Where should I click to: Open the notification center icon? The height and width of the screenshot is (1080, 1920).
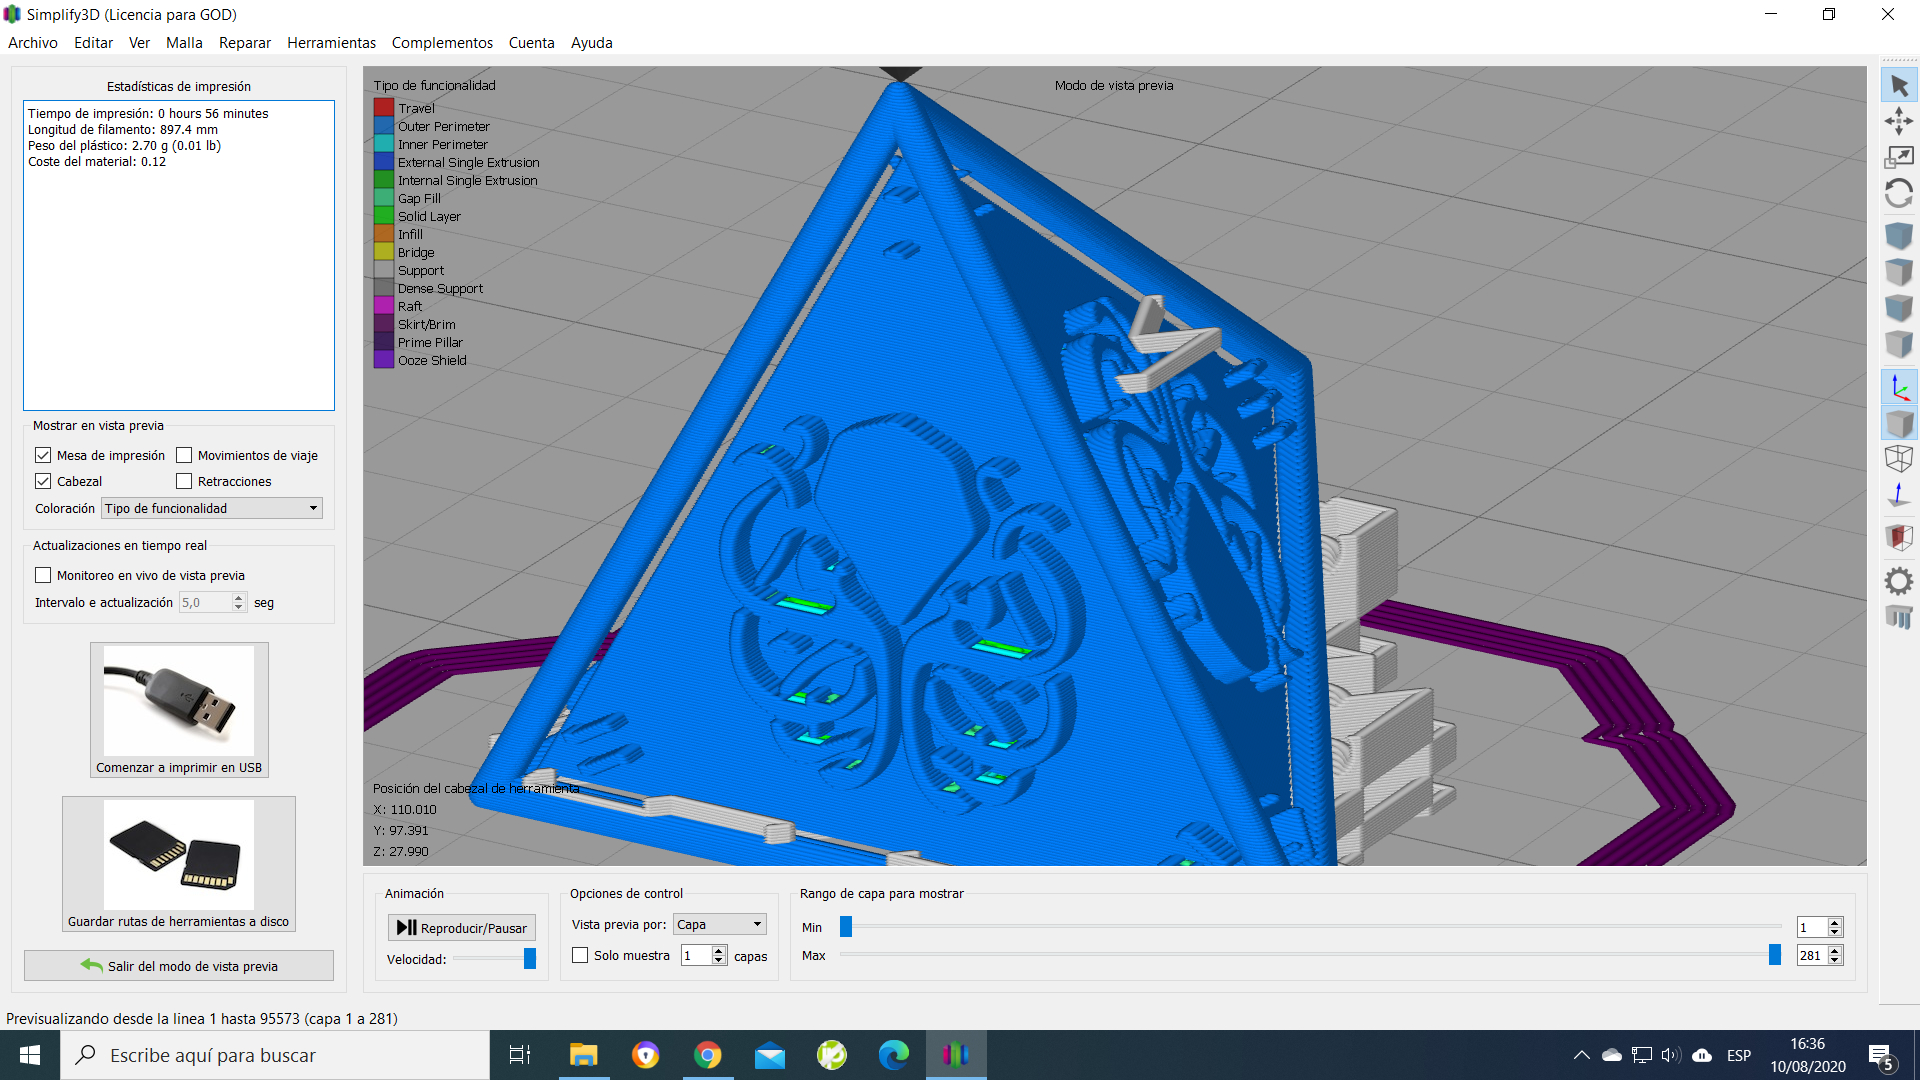click(x=1881, y=1055)
